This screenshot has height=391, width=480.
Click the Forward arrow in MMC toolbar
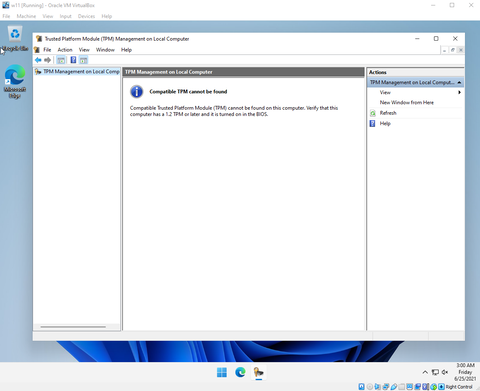point(47,60)
